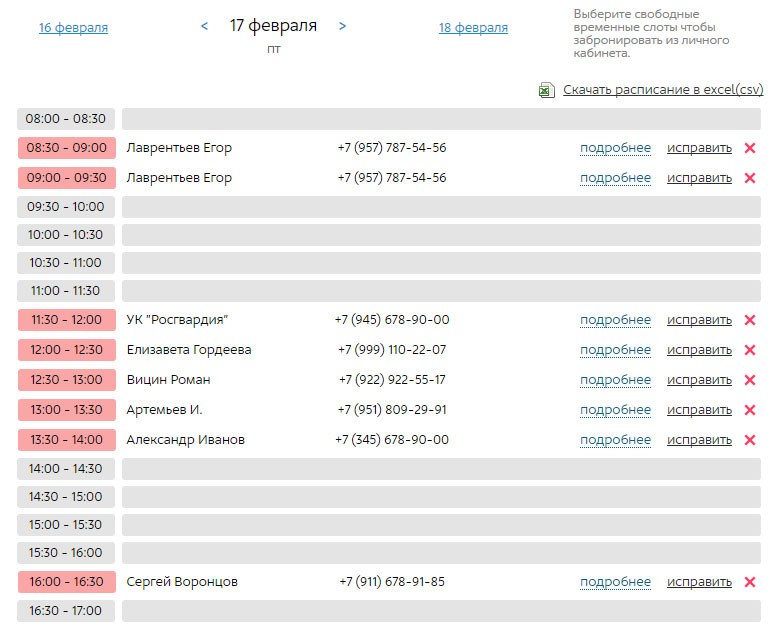
Task: Select the empty 14:30 - 15:00 slot
Action: click(x=440, y=497)
